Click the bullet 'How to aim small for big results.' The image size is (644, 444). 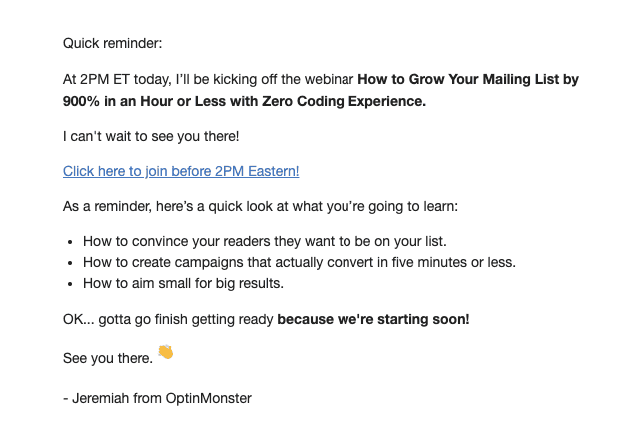[183, 283]
